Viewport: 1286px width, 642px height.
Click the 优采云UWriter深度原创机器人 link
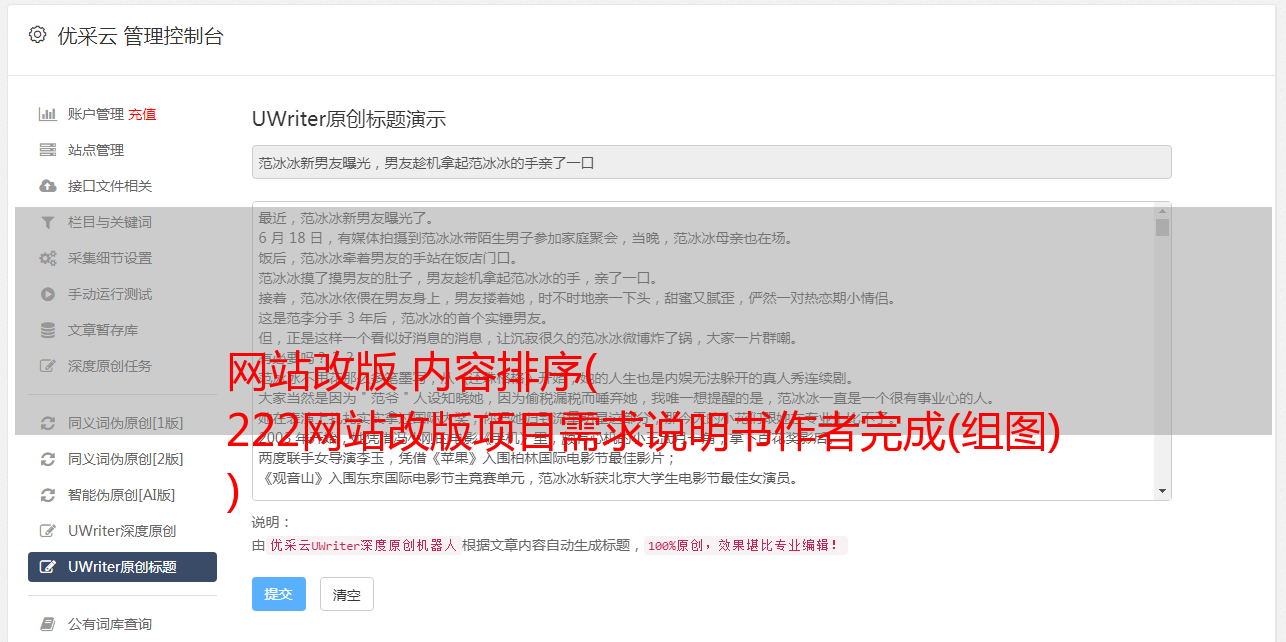click(x=363, y=546)
